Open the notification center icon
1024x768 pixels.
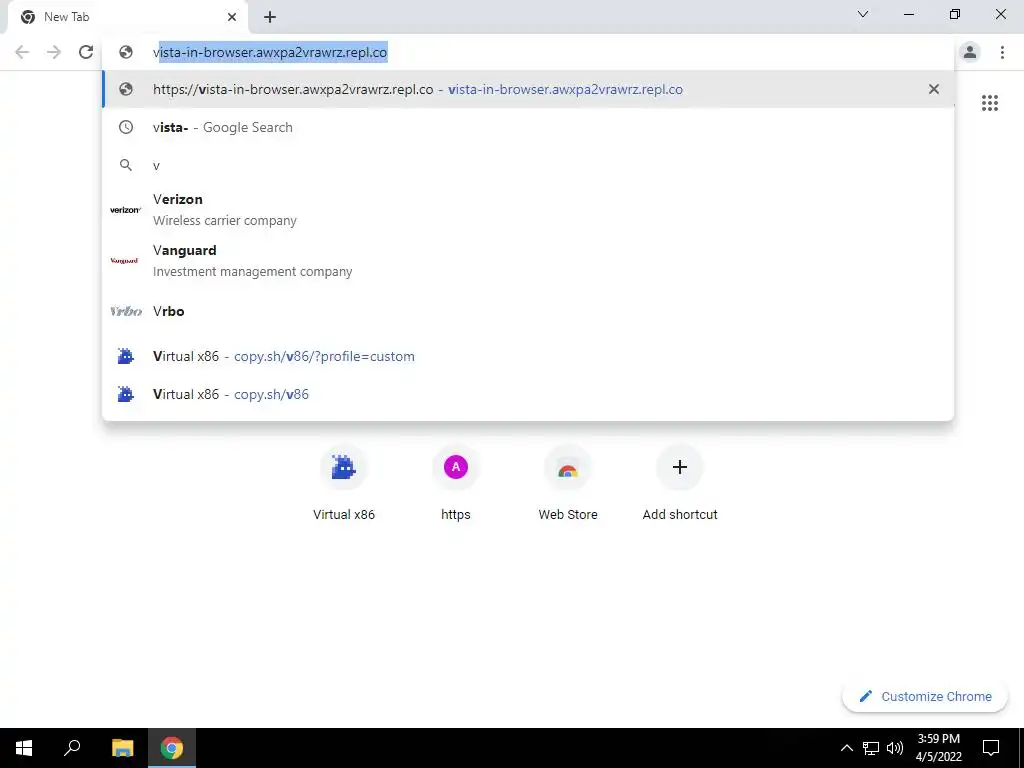click(991, 748)
